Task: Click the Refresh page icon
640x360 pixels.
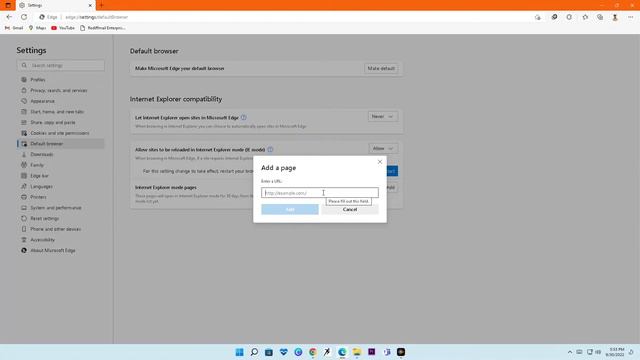Action: 24,17
